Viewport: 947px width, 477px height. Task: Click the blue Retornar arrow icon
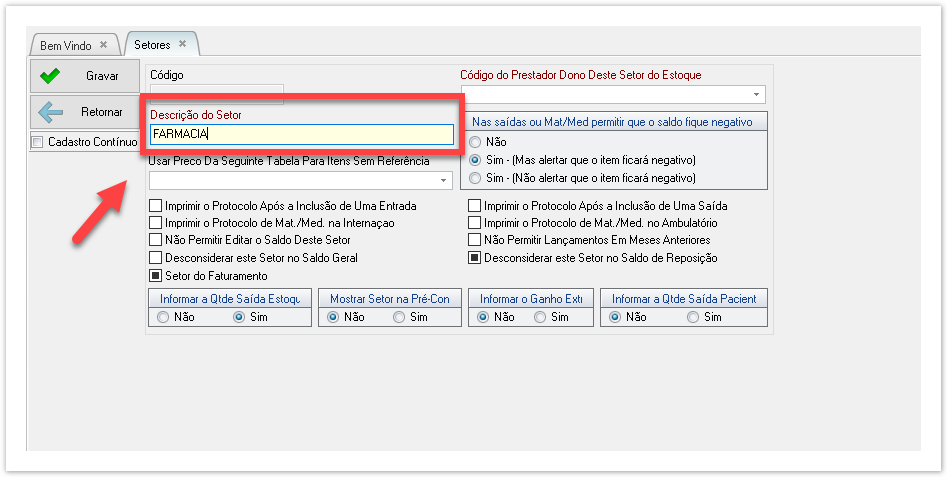[49, 112]
